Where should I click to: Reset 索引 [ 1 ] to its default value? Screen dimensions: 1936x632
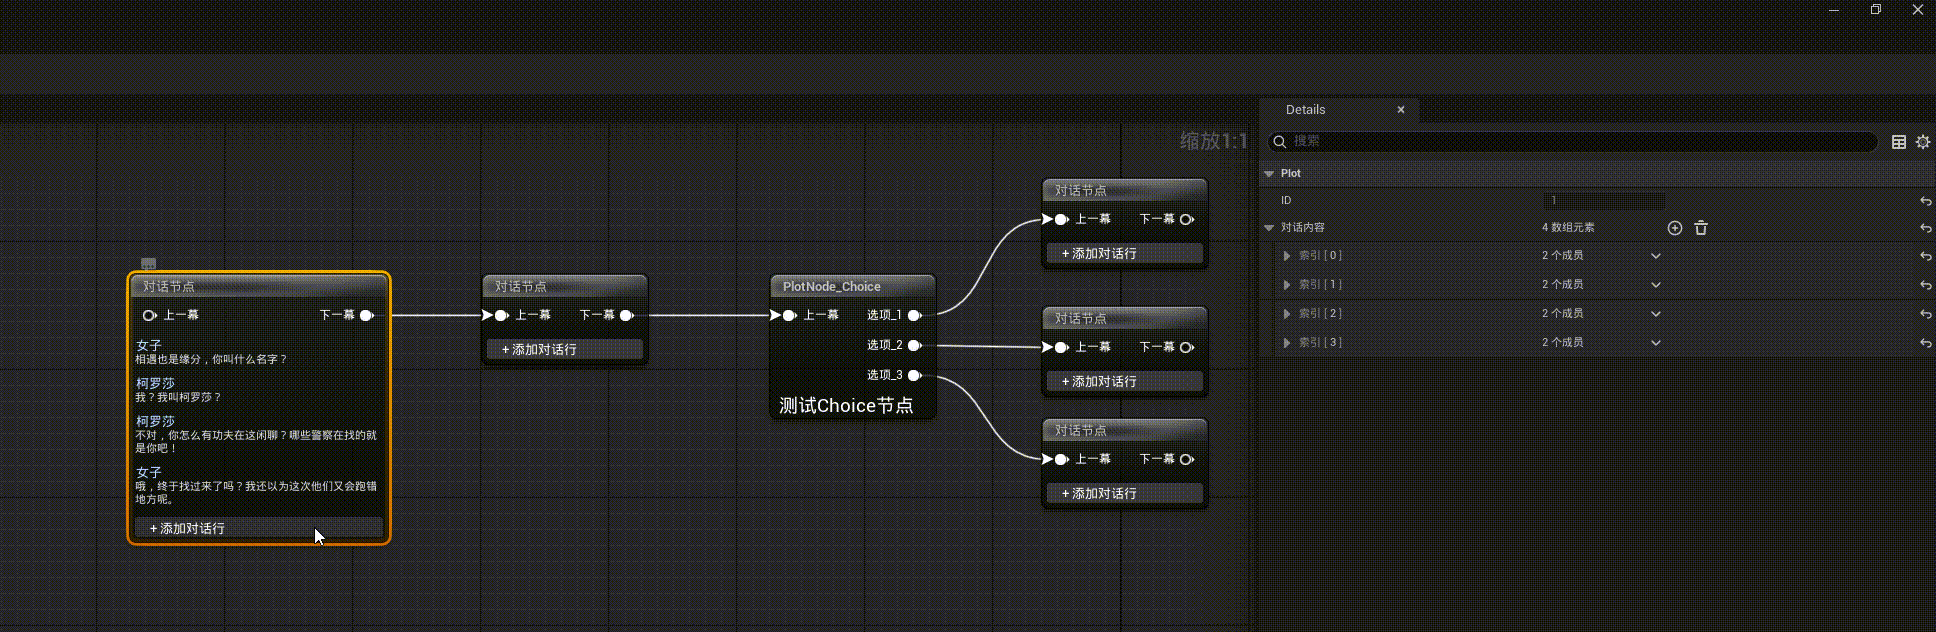click(1925, 285)
